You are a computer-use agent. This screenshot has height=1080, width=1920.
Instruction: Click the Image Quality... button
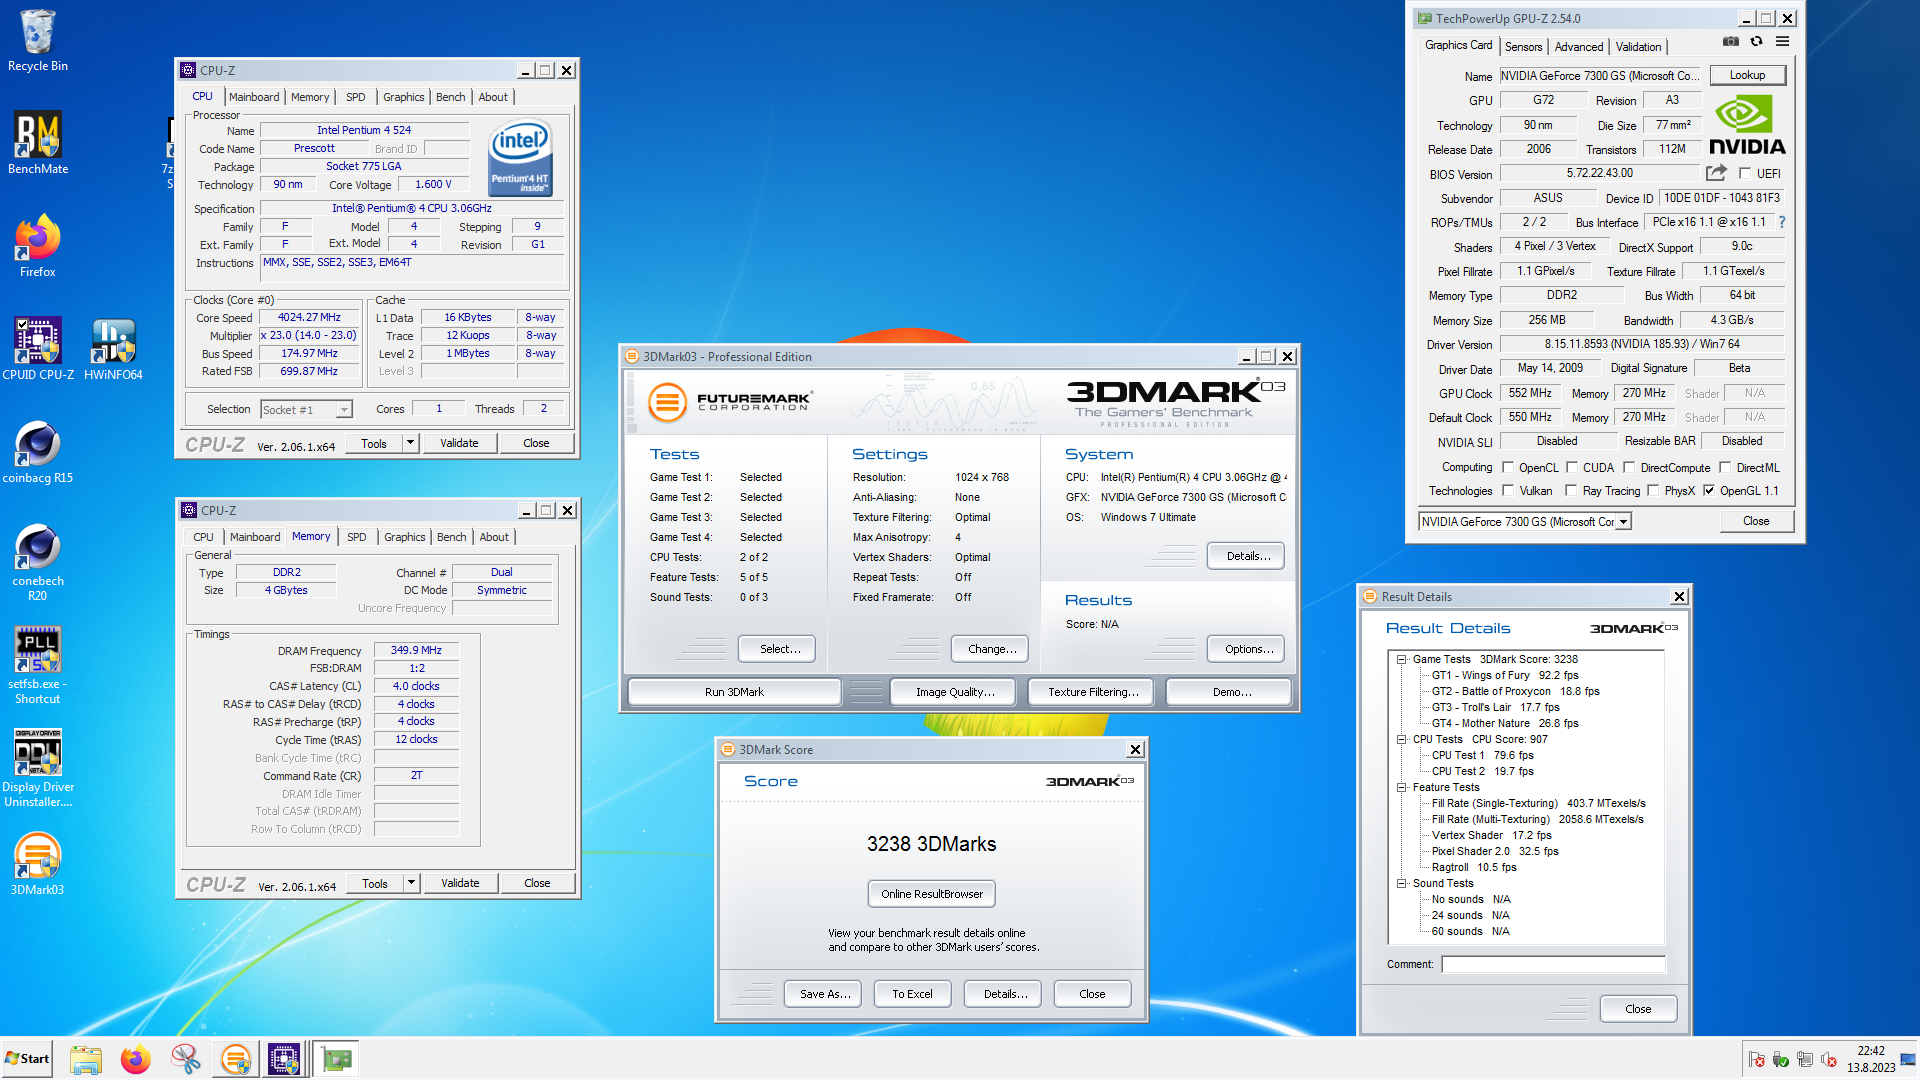[955, 692]
